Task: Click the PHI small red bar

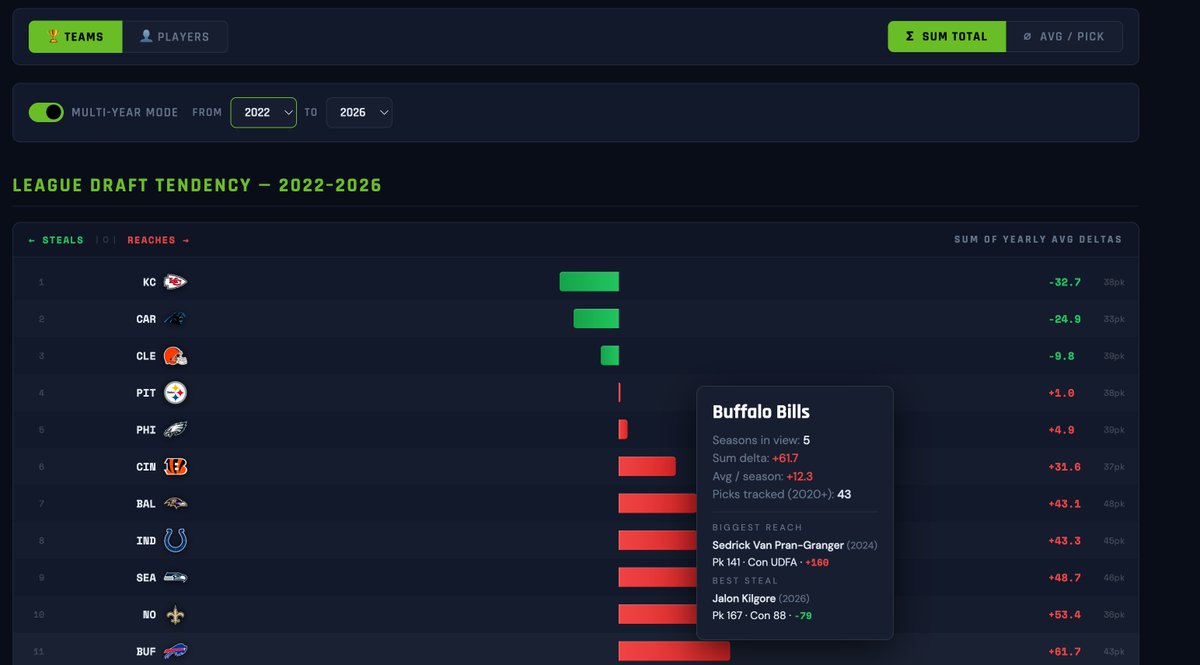Action: 623,430
